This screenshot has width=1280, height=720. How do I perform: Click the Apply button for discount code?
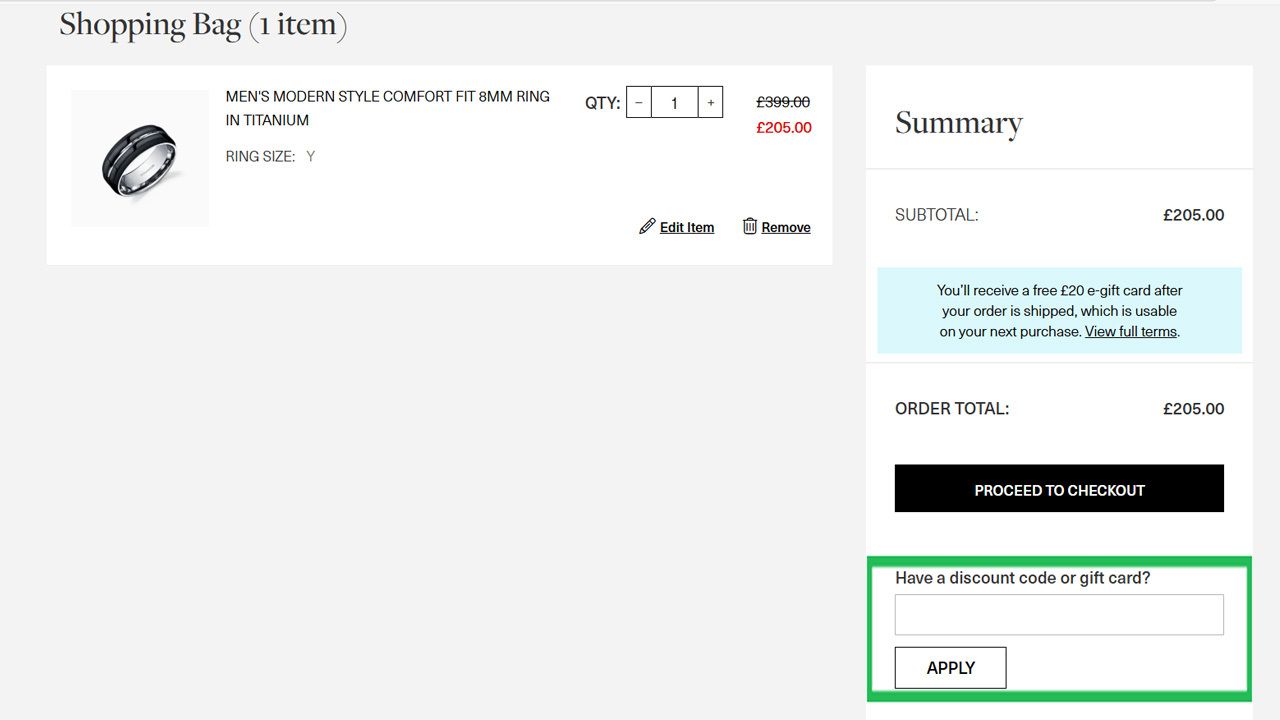click(949, 667)
